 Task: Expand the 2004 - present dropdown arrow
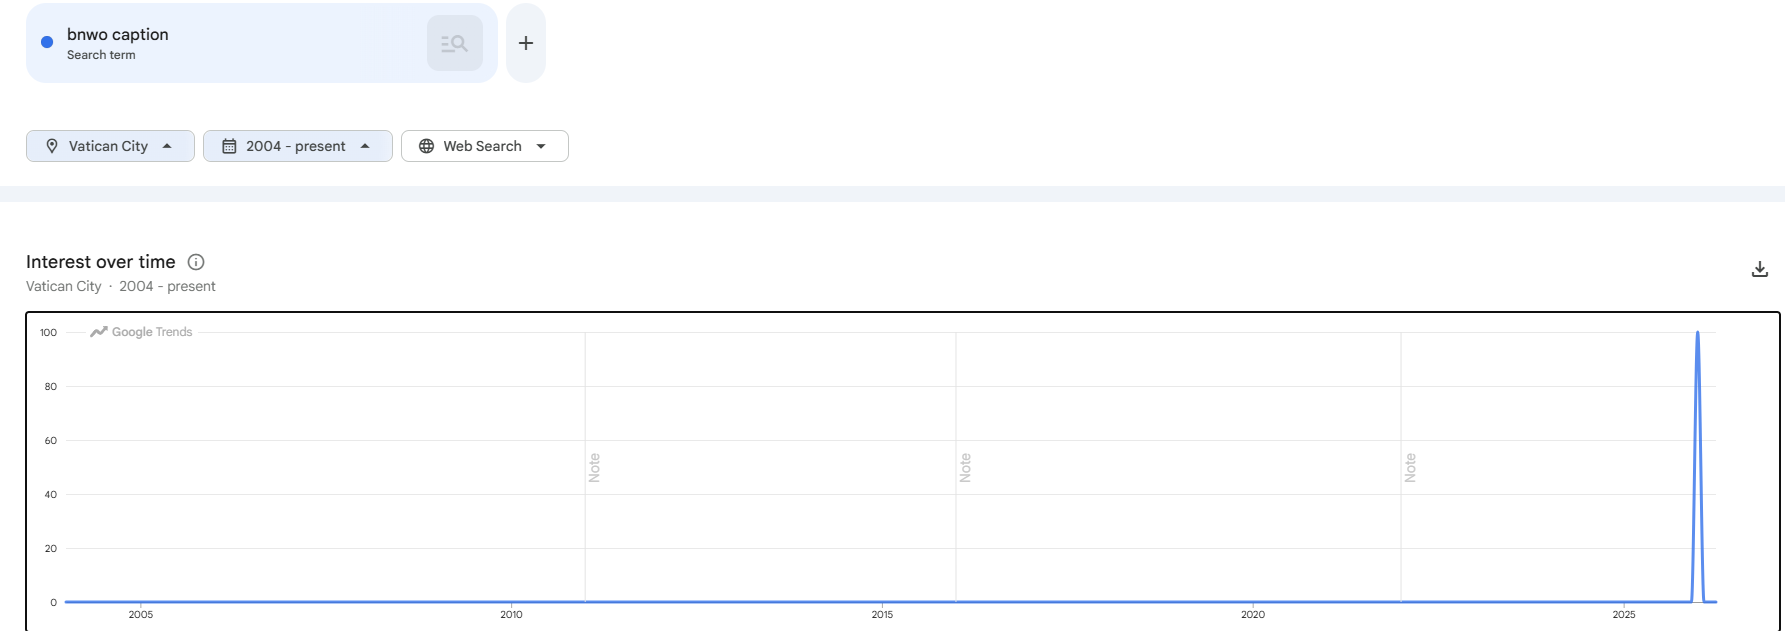coord(365,146)
